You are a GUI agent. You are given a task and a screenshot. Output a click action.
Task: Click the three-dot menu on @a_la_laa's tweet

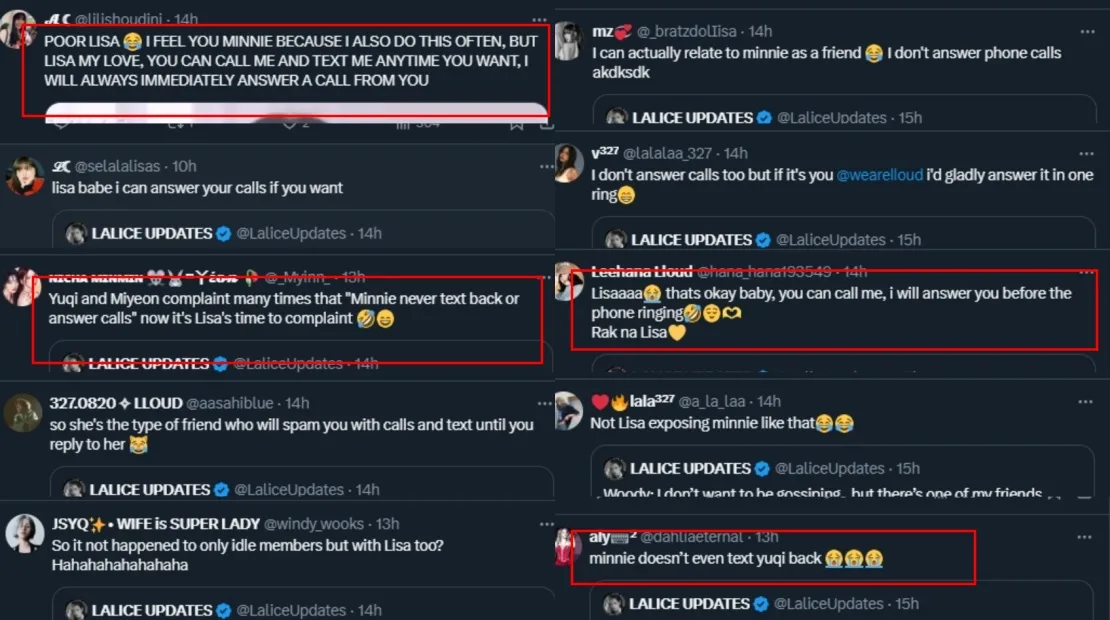point(1085,401)
